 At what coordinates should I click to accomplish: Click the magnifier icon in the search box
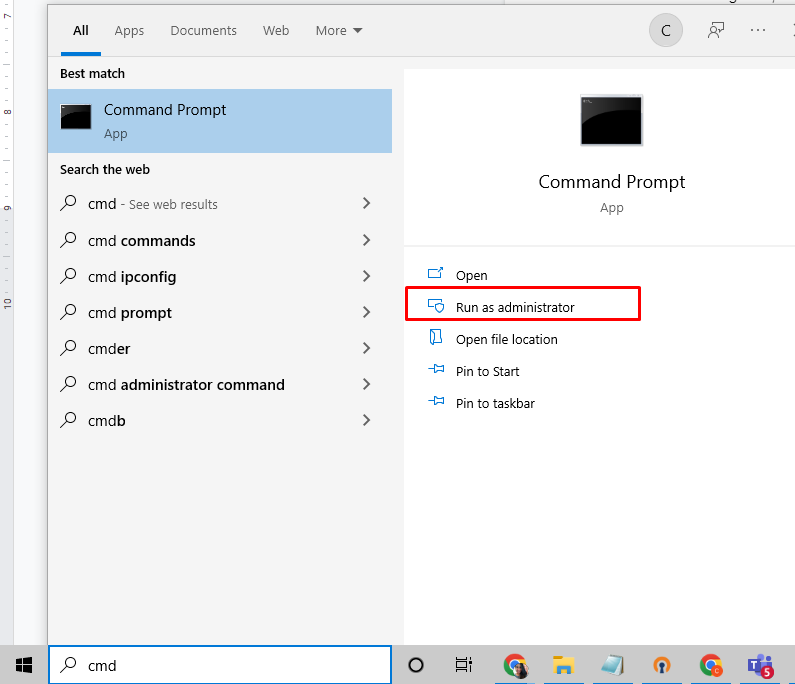[68, 665]
